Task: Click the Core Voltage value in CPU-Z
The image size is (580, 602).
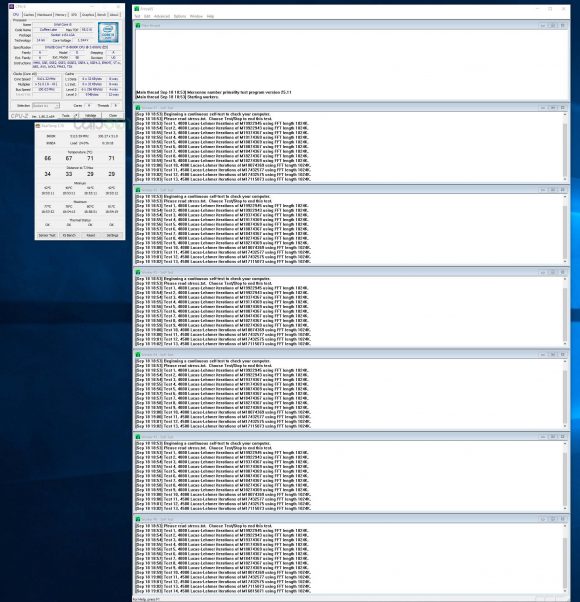Action: click(83, 40)
